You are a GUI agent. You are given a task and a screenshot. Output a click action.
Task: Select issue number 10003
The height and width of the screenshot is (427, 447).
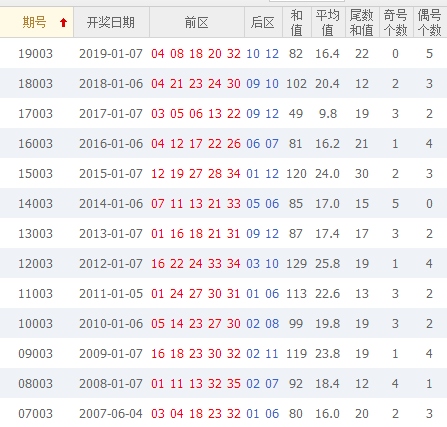[35, 324]
